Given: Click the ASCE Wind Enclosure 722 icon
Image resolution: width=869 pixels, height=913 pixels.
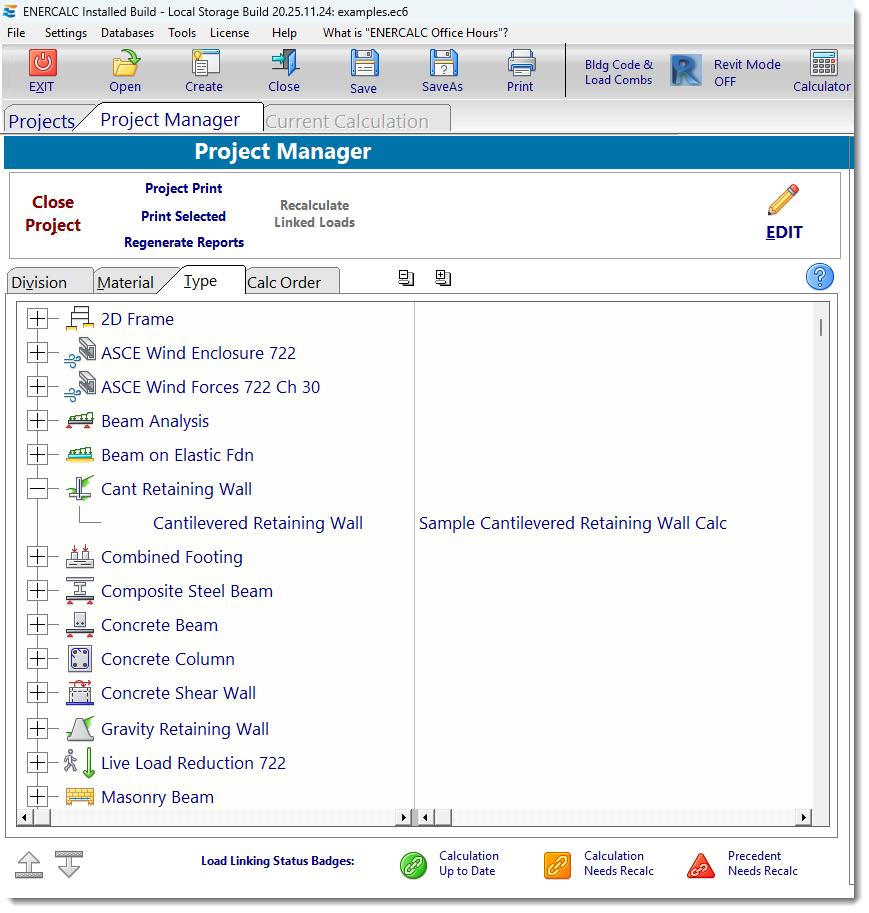Looking at the screenshot, I should 80,353.
